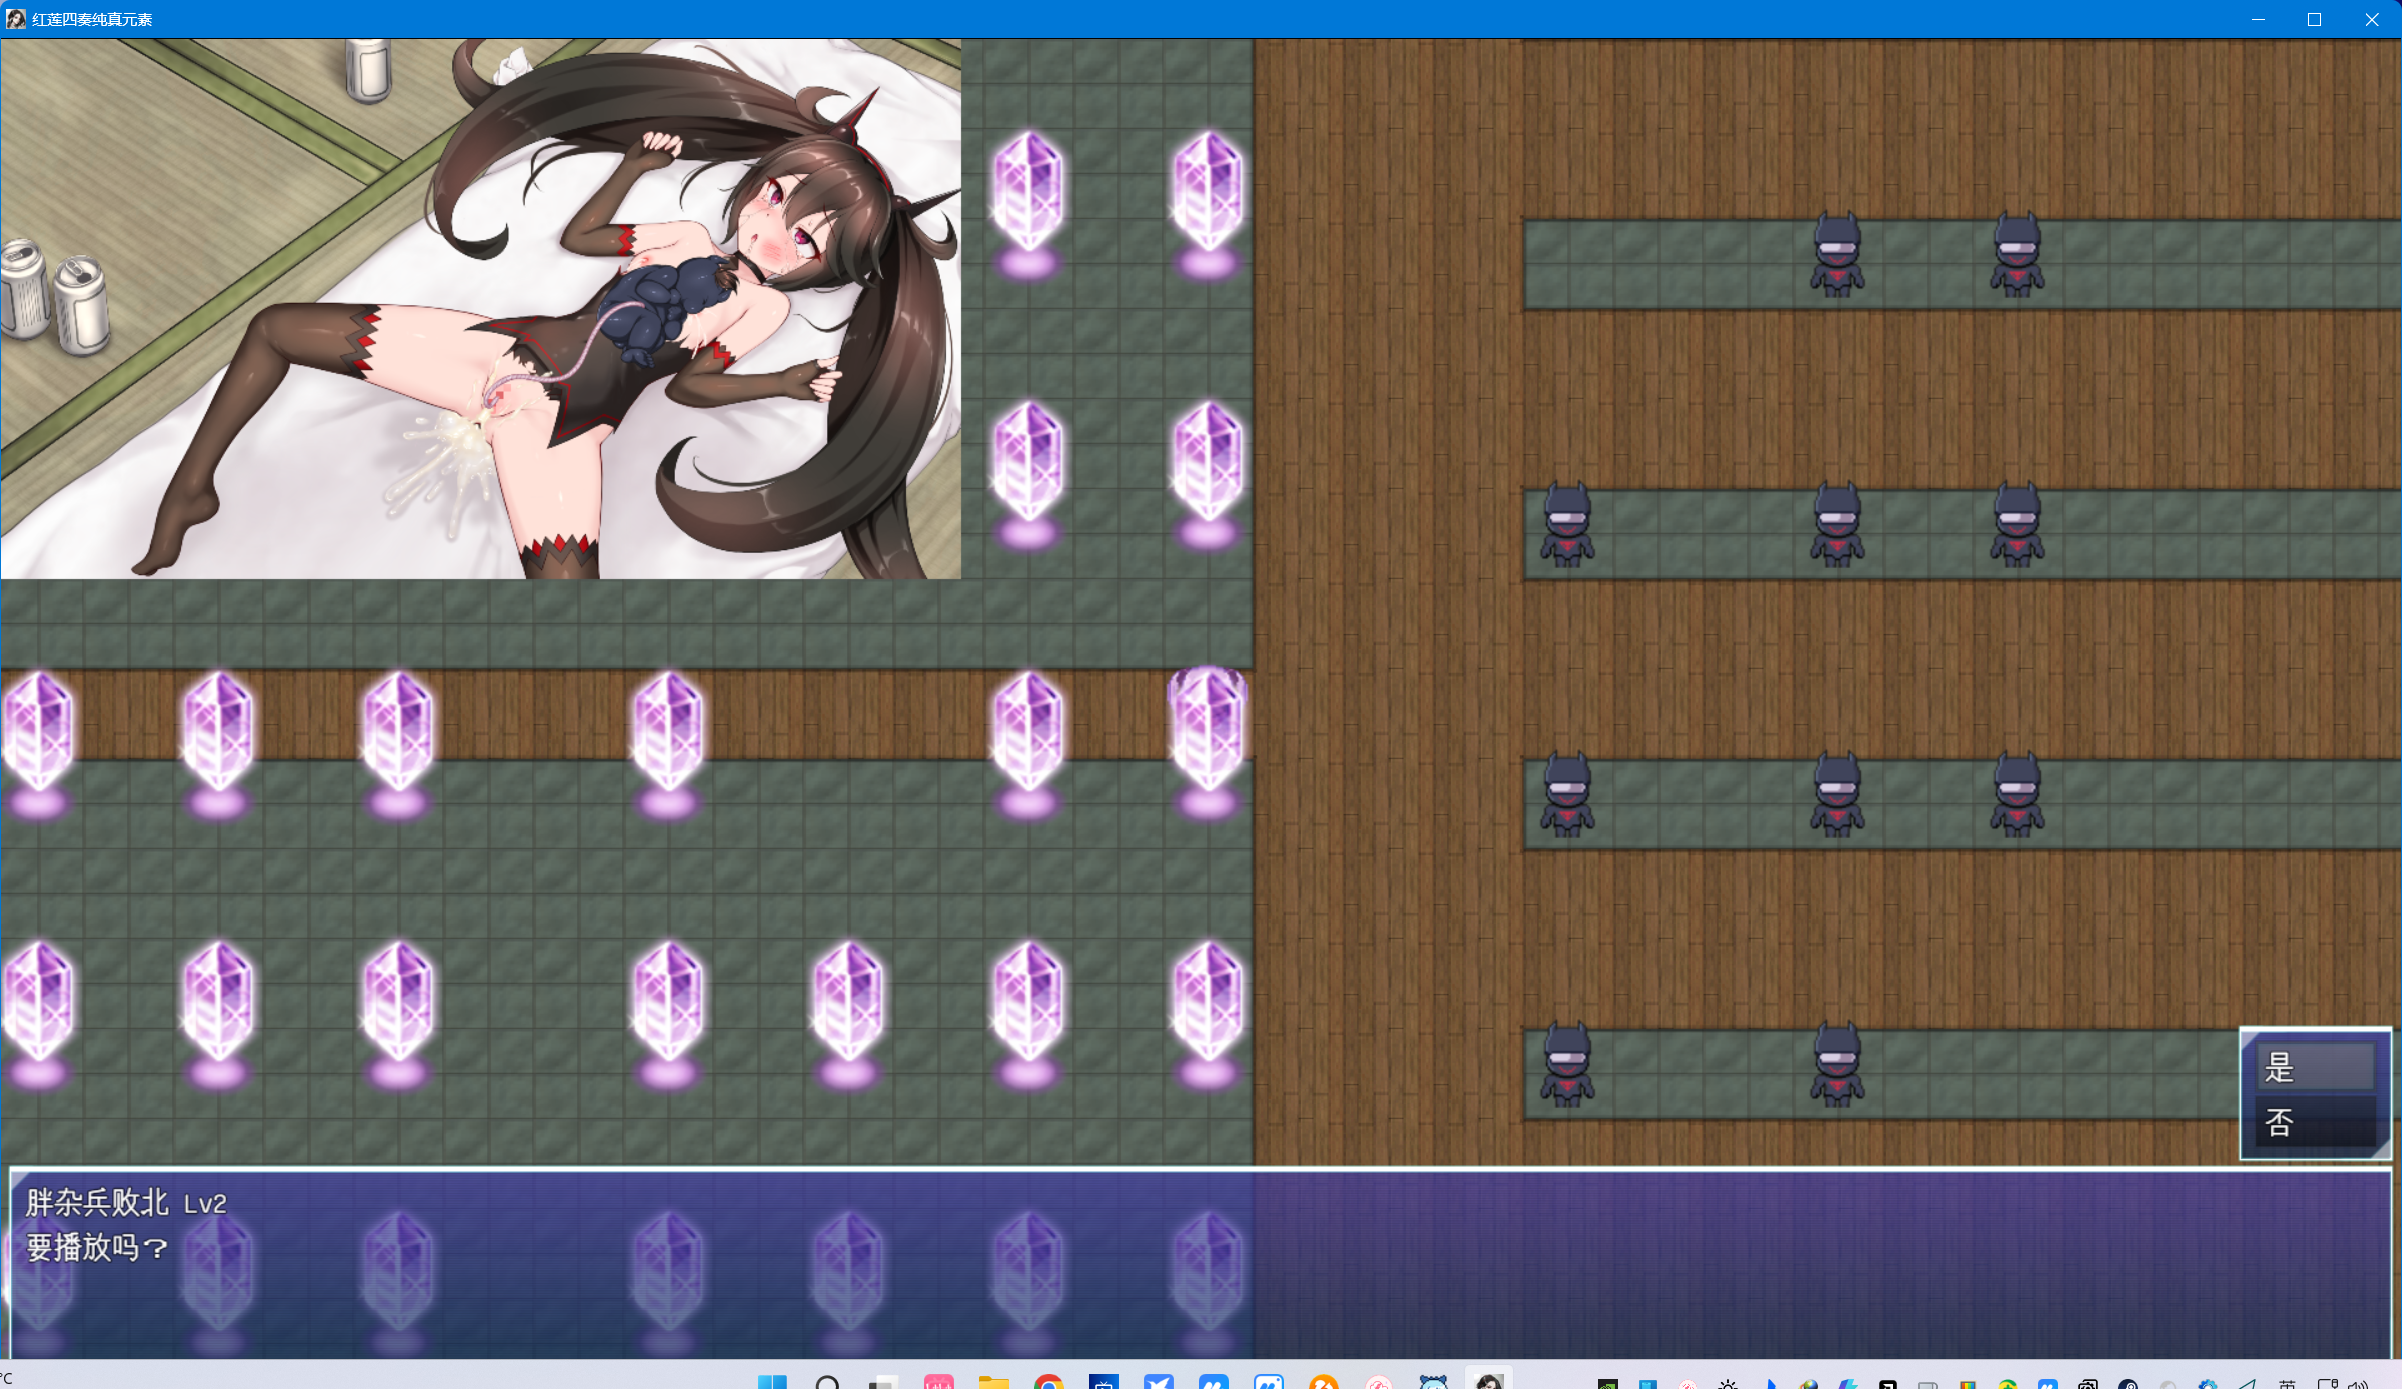Click the last dark soldier in the top row

2017,254
